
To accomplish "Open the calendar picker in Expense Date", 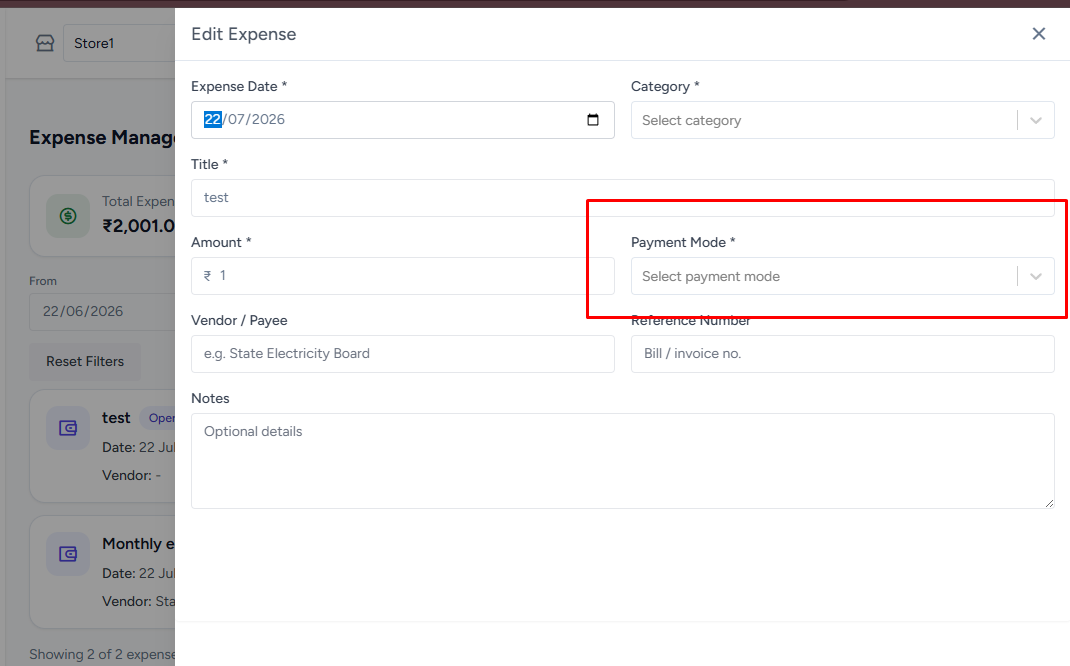I will click(593, 119).
